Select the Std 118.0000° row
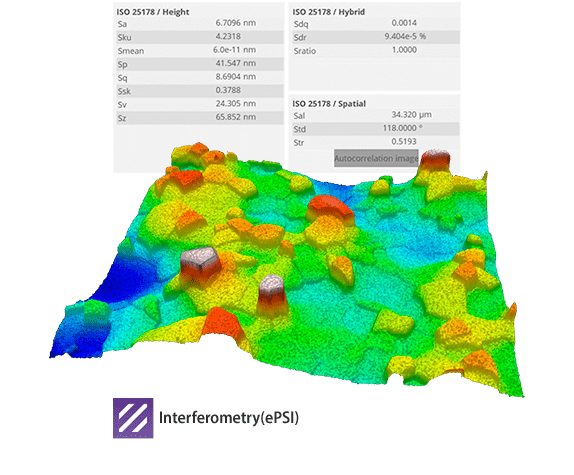Viewport: 574px width, 475px height. pos(376,129)
